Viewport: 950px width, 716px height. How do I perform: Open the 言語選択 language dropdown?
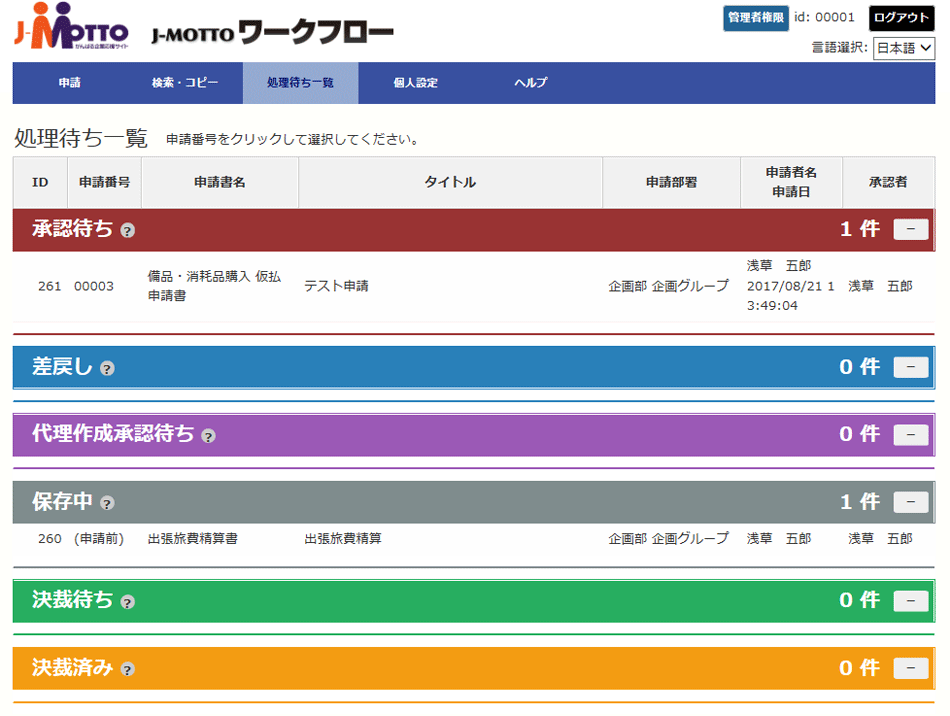(x=903, y=48)
